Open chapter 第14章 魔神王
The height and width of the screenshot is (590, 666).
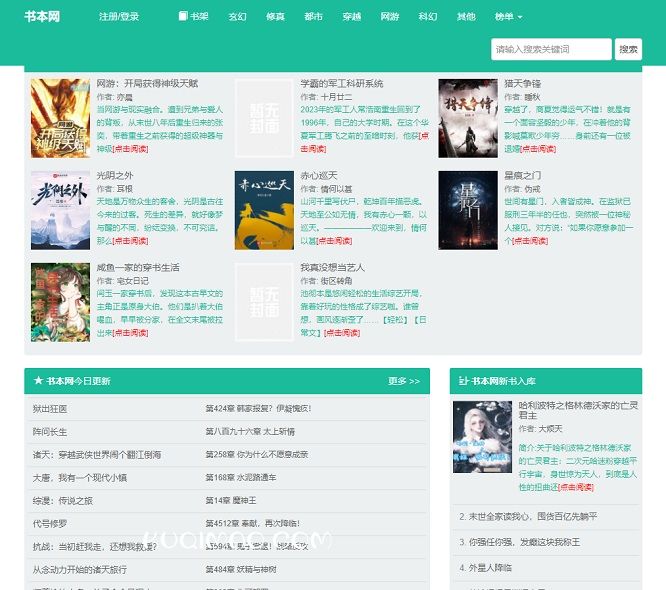pyautogui.click(x=231, y=500)
